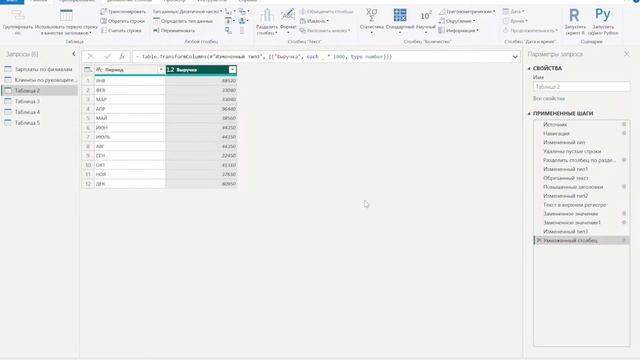Select query Таблица 4
Image resolution: width=640 pixels, height=360 pixels.
click(40, 112)
